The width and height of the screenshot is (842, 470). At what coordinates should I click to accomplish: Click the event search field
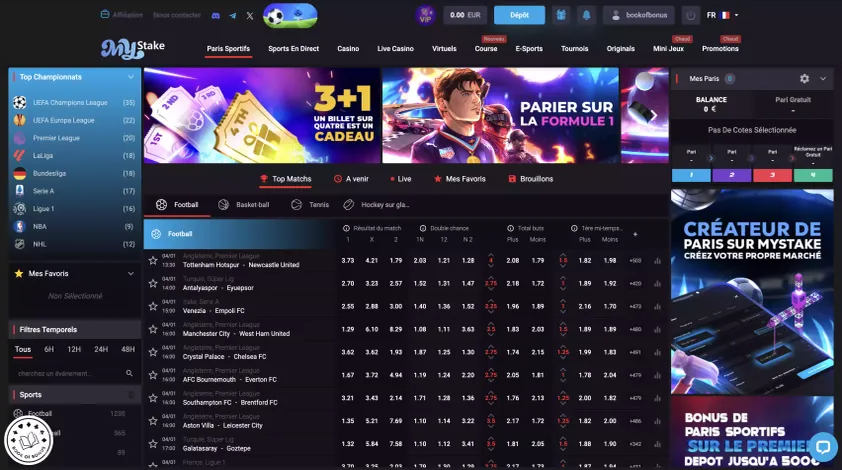pyautogui.click(x=74, y=373)
